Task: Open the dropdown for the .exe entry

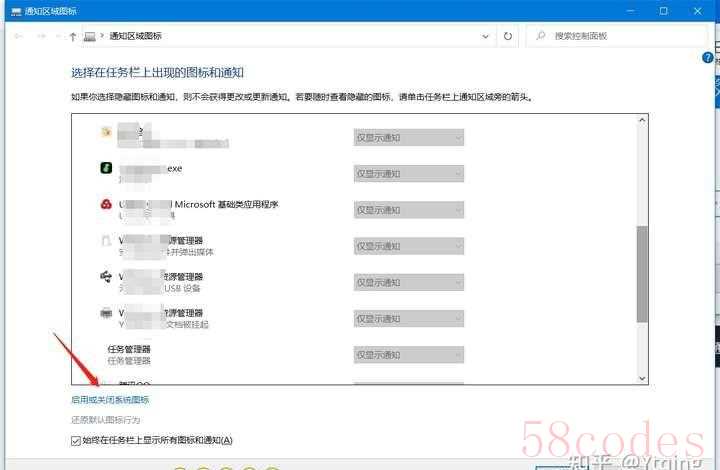Action: point(408,174)
